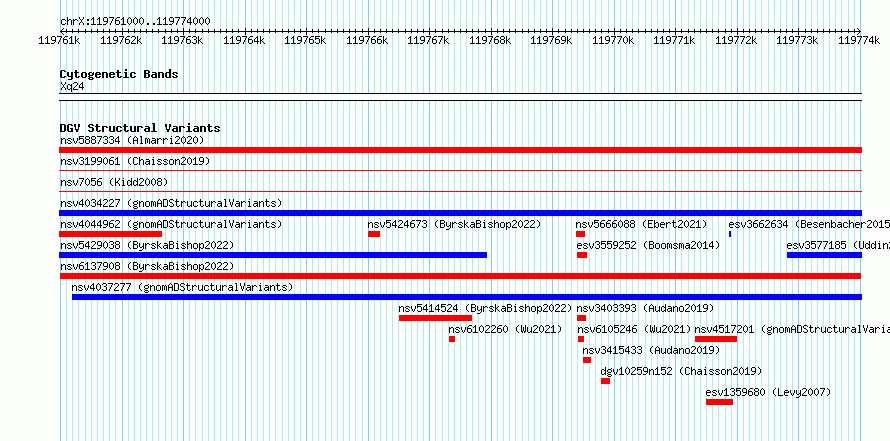Select the small red nsv6102260 bar

point(452,339)
